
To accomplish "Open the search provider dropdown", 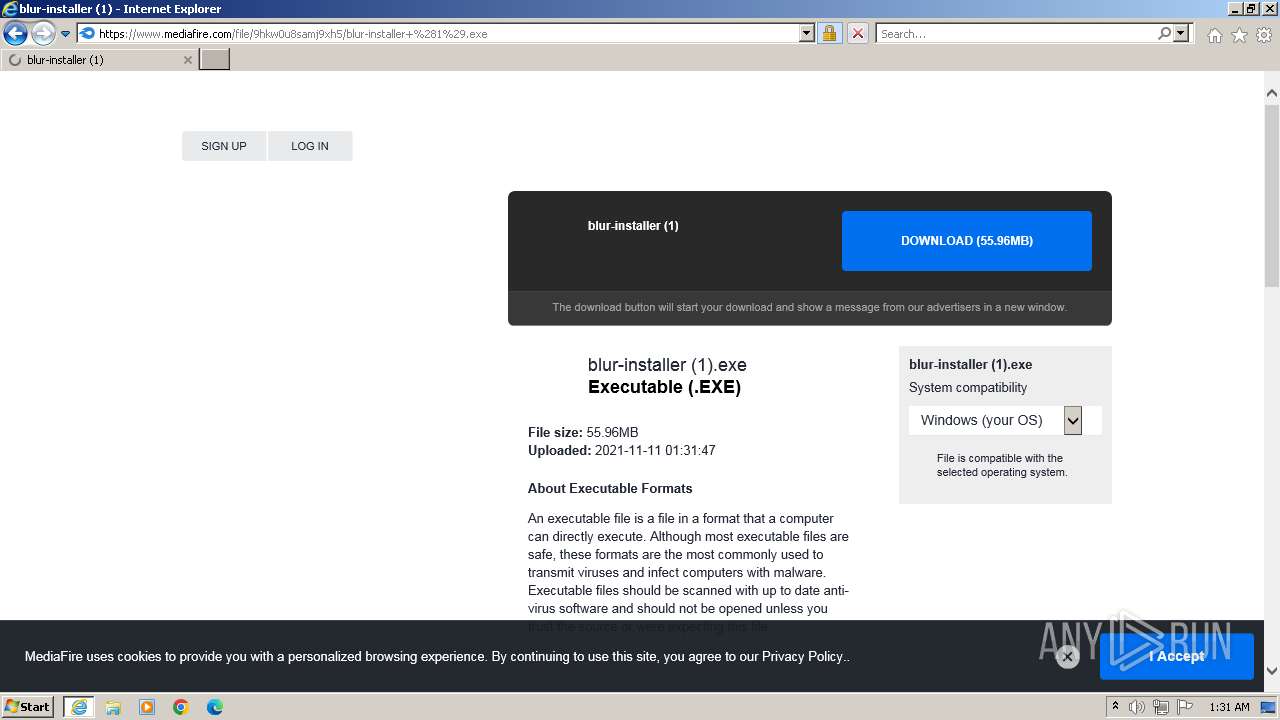I will (x=1181, y=33).
